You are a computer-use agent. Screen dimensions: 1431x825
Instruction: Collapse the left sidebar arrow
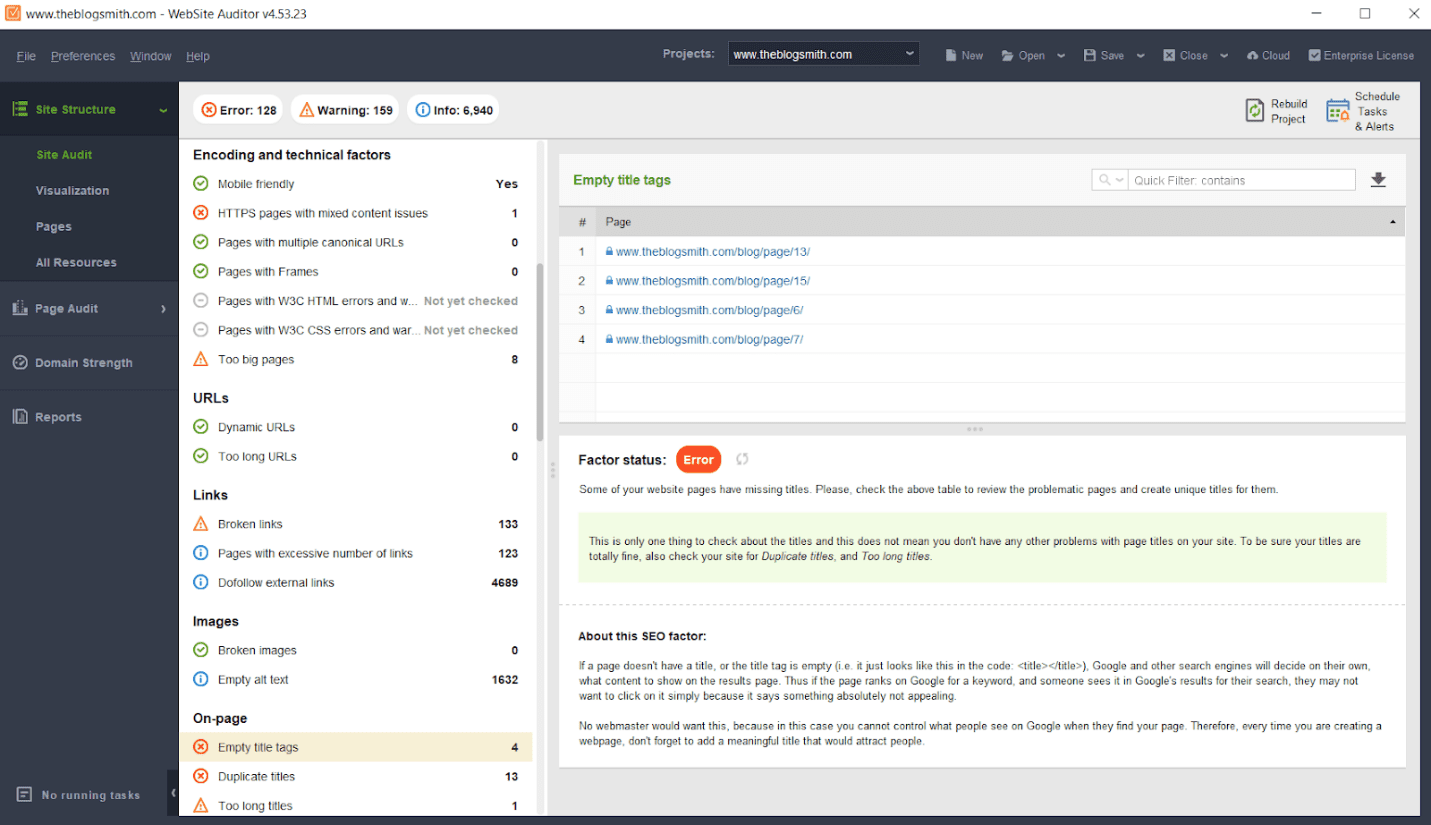coord(173,793)
